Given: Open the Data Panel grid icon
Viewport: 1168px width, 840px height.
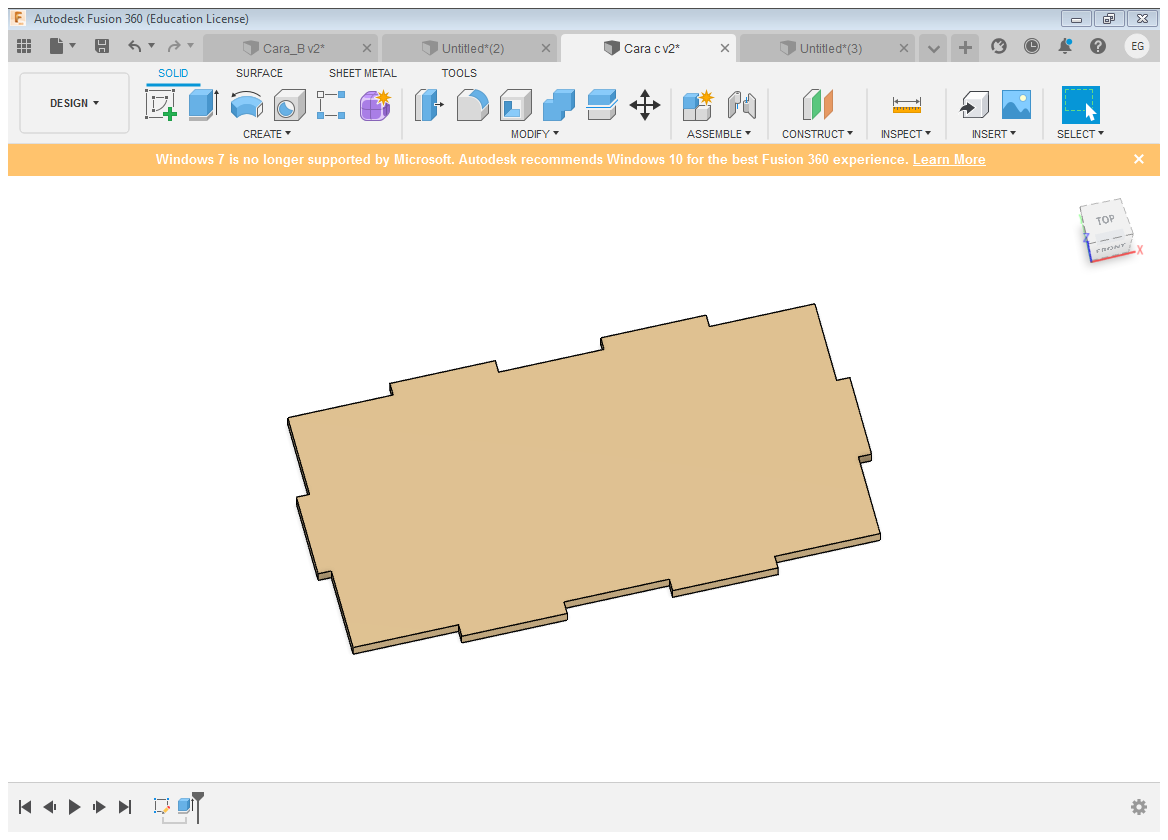Looking at the screenshot, I should [x=24, y=46].
